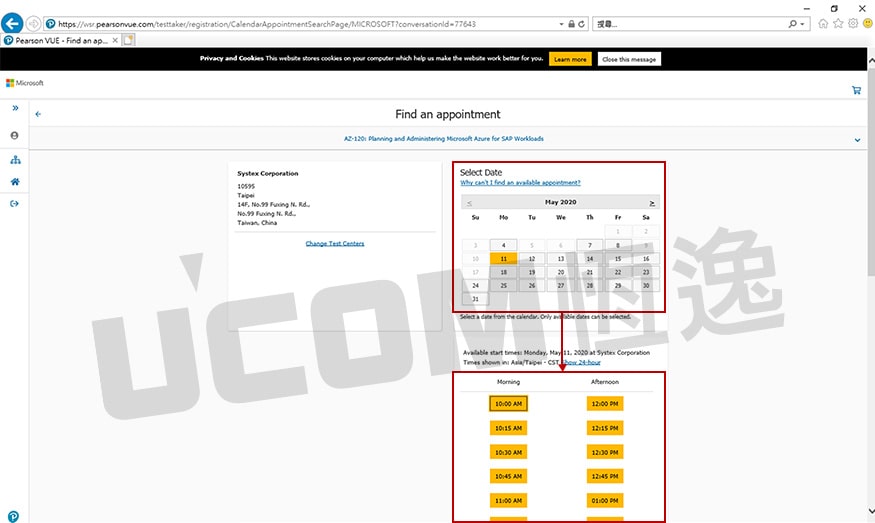Click the back arrow beside page title
Image resolution: width=875 pixels, height=523 pixels.
[x=38, y=114]
